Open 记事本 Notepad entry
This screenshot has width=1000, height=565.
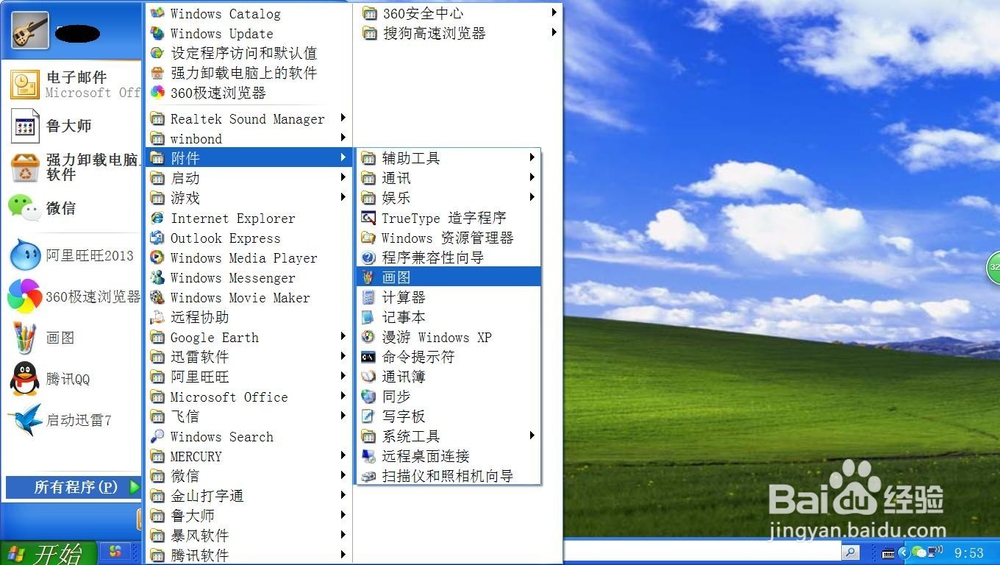[x=448, y=317]
